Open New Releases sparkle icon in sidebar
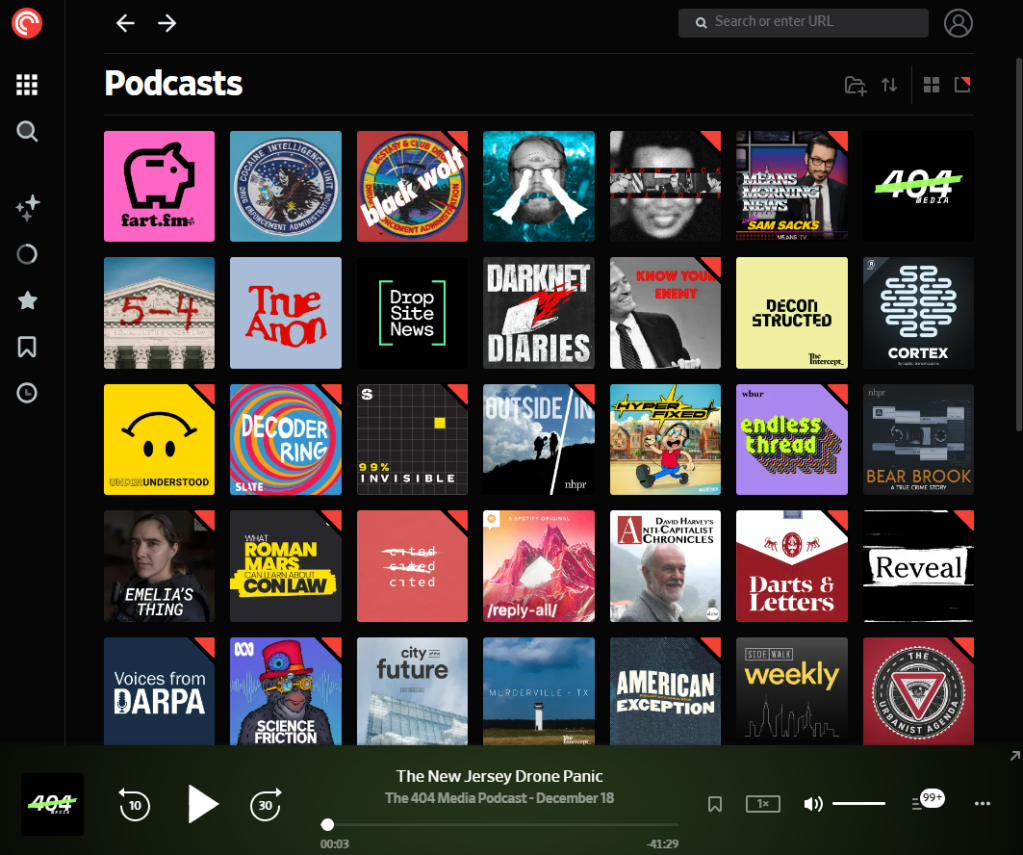1023x855 pixels. [x=27, y=208]
